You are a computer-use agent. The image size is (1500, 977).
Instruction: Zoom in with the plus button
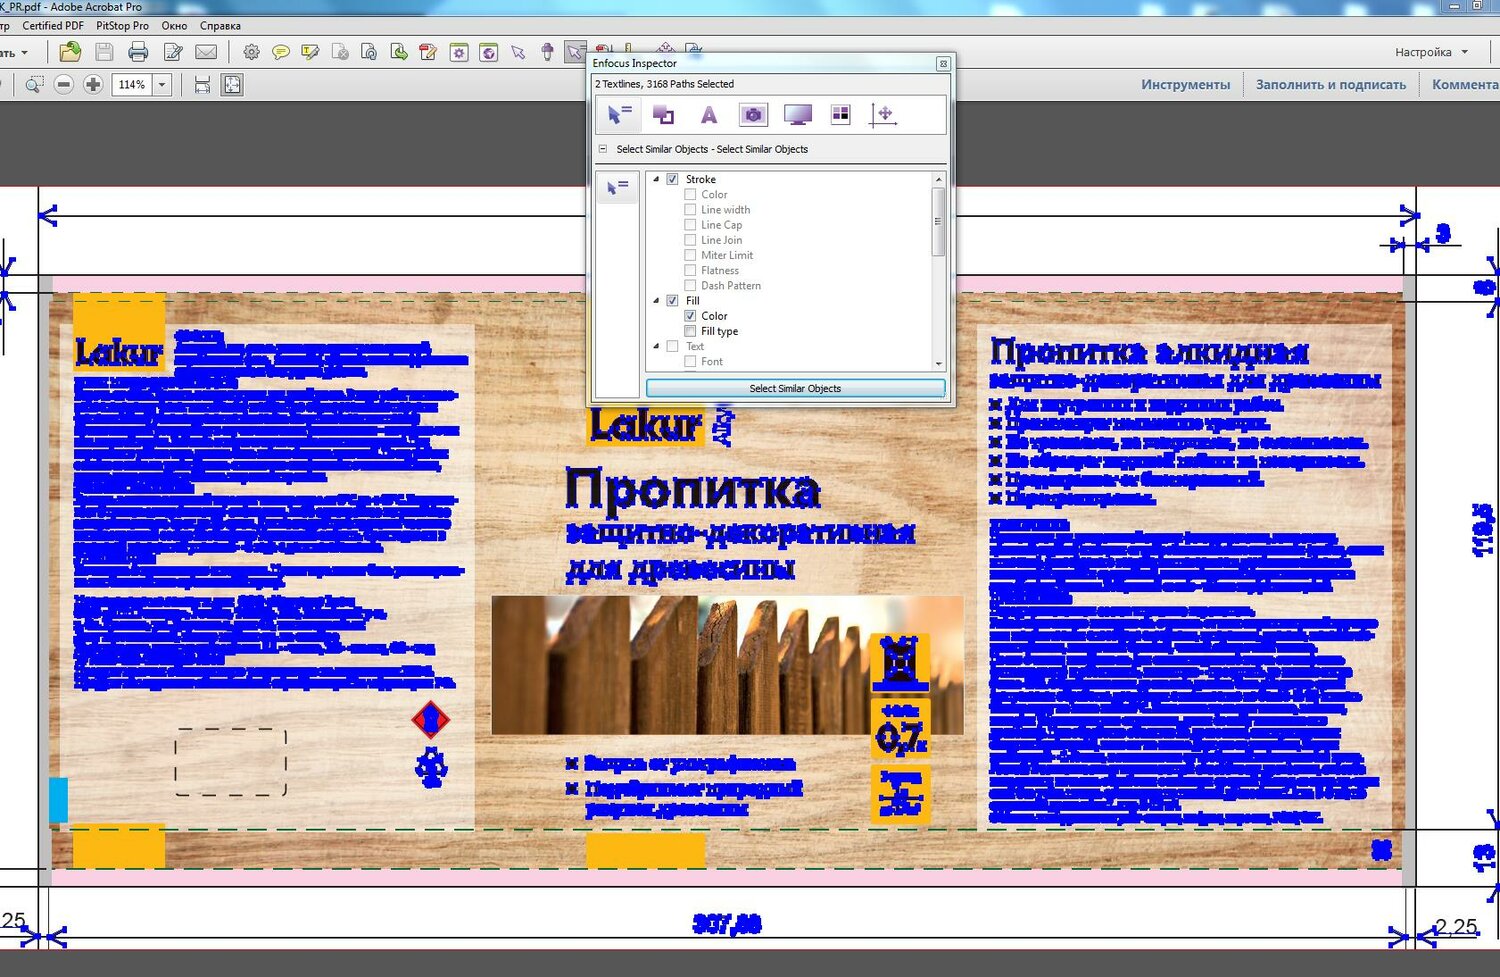[93, 85]
